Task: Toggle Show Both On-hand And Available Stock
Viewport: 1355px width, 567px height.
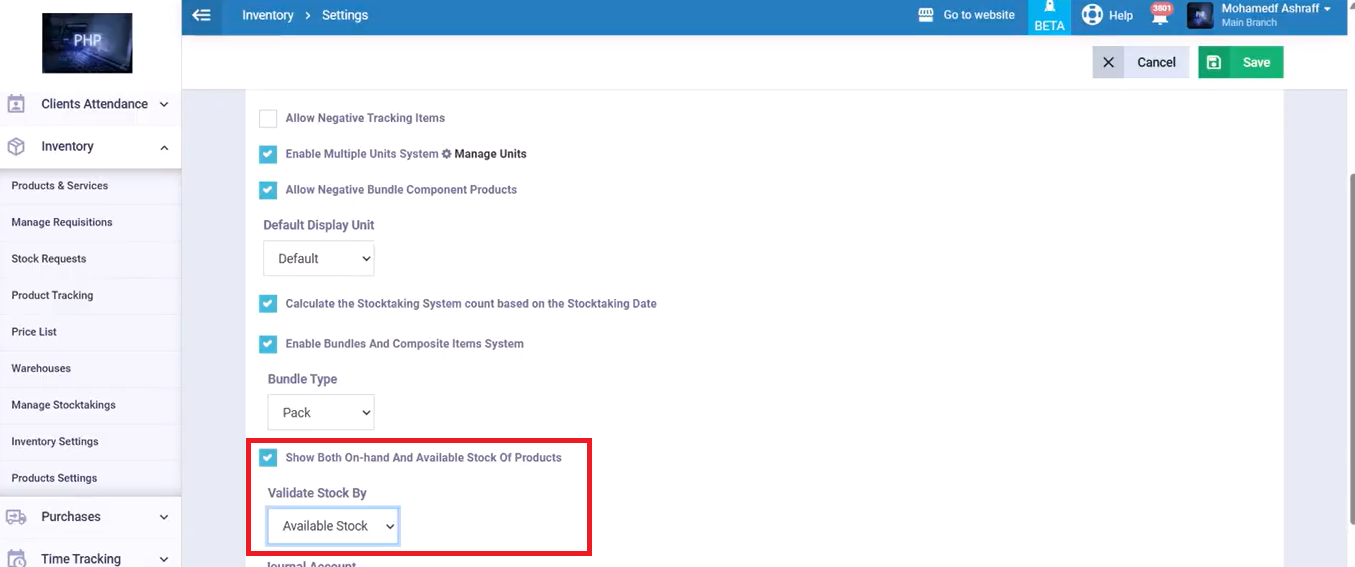Action: (268, 458)
